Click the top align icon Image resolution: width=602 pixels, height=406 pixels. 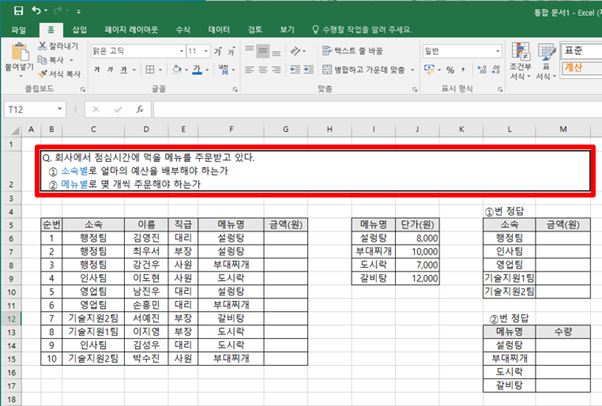point(250,50)
